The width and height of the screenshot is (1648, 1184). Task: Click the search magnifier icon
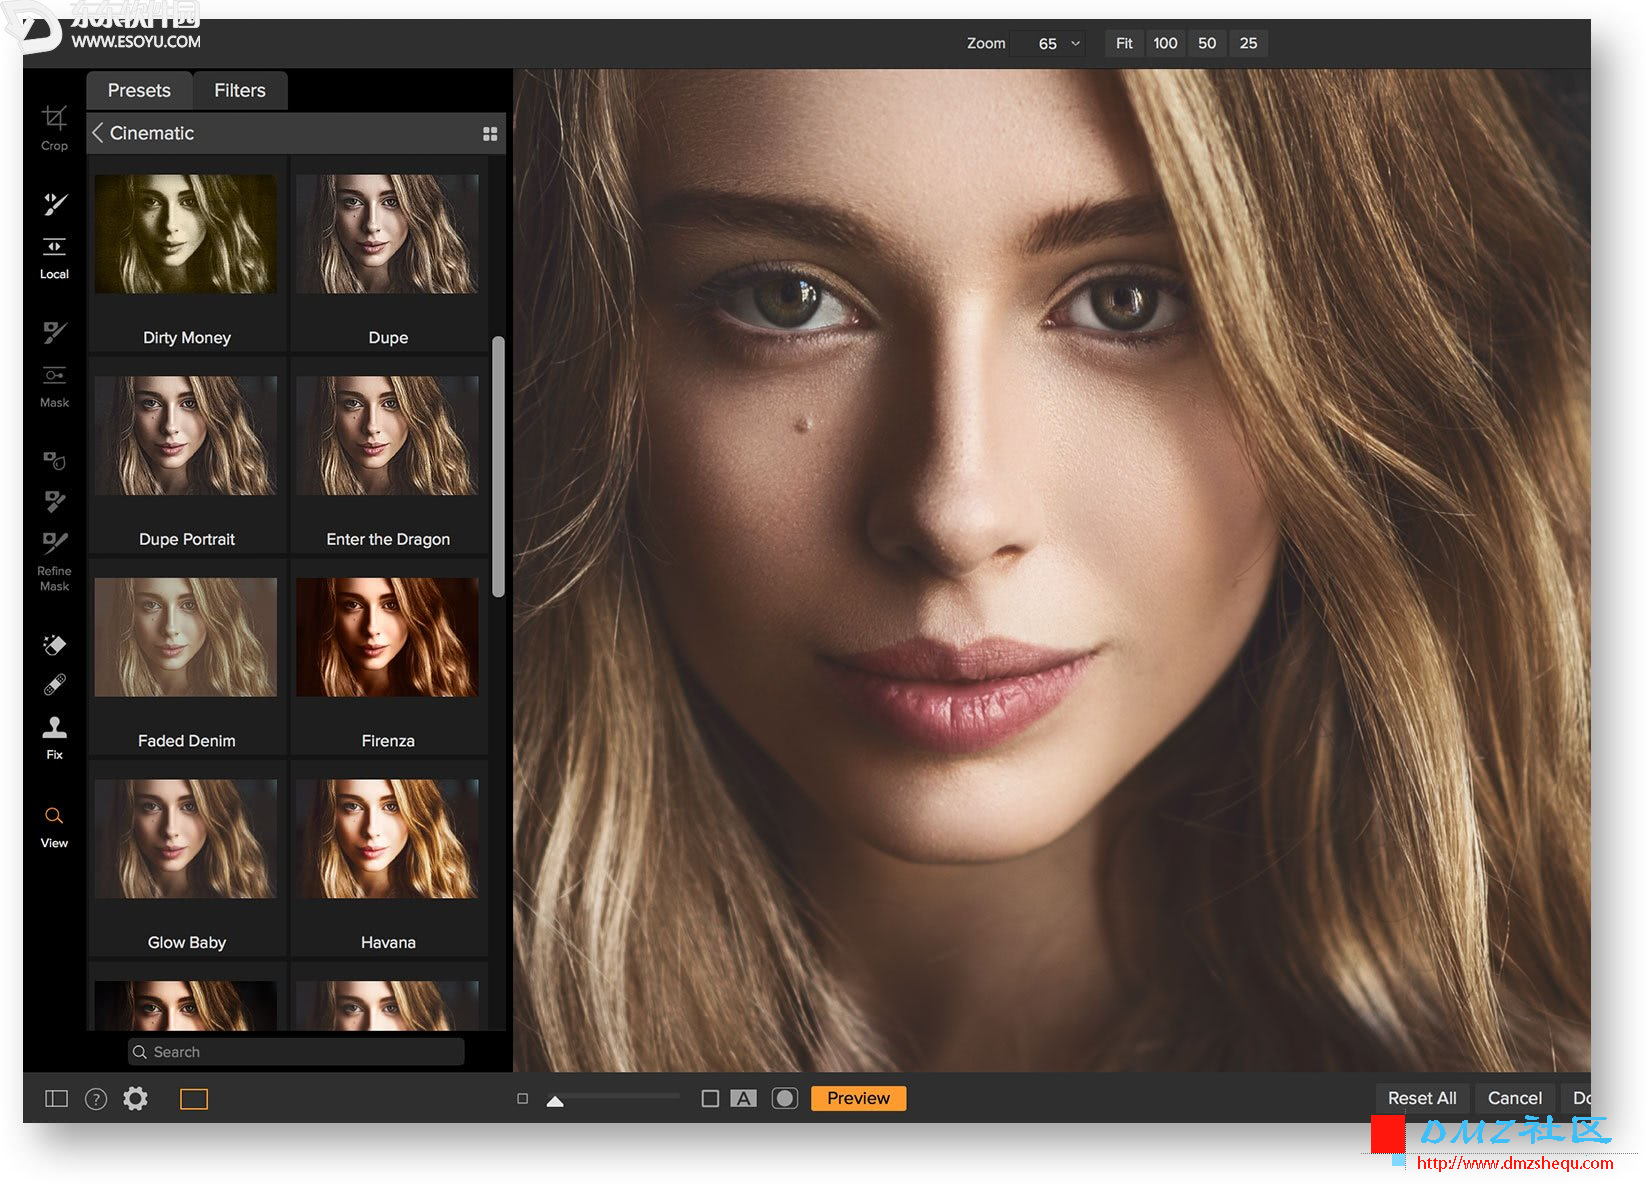(140, 1052)
